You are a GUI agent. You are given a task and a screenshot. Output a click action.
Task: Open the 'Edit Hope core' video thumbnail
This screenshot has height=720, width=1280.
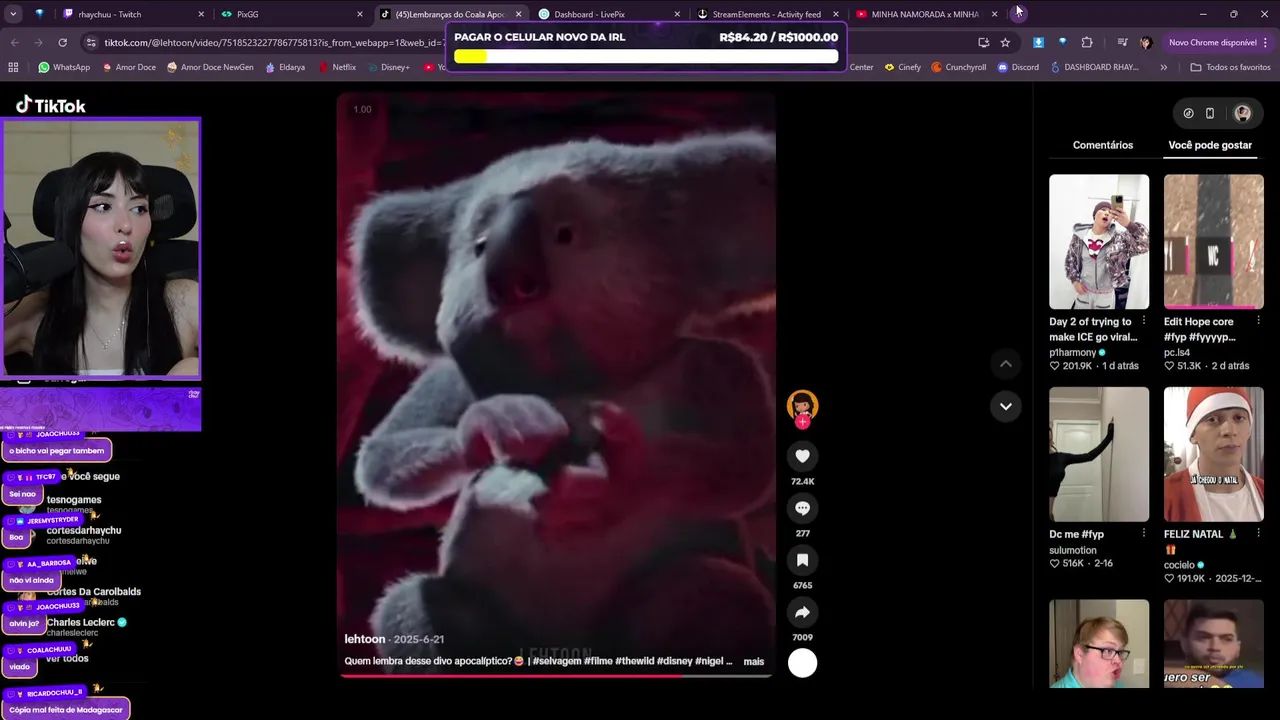pos(1214,242)
